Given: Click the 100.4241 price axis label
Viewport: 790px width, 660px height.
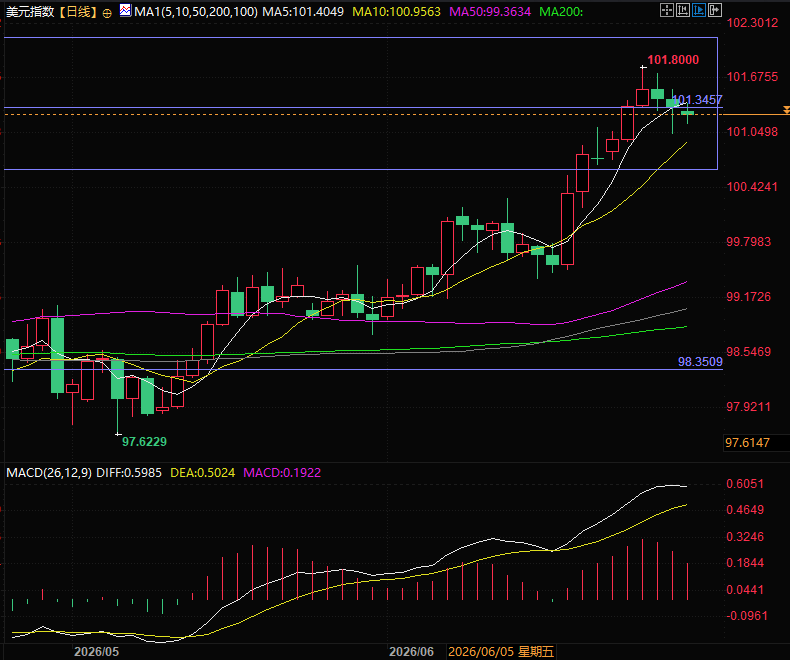Looking at the screenshot, I should point(752,187).
